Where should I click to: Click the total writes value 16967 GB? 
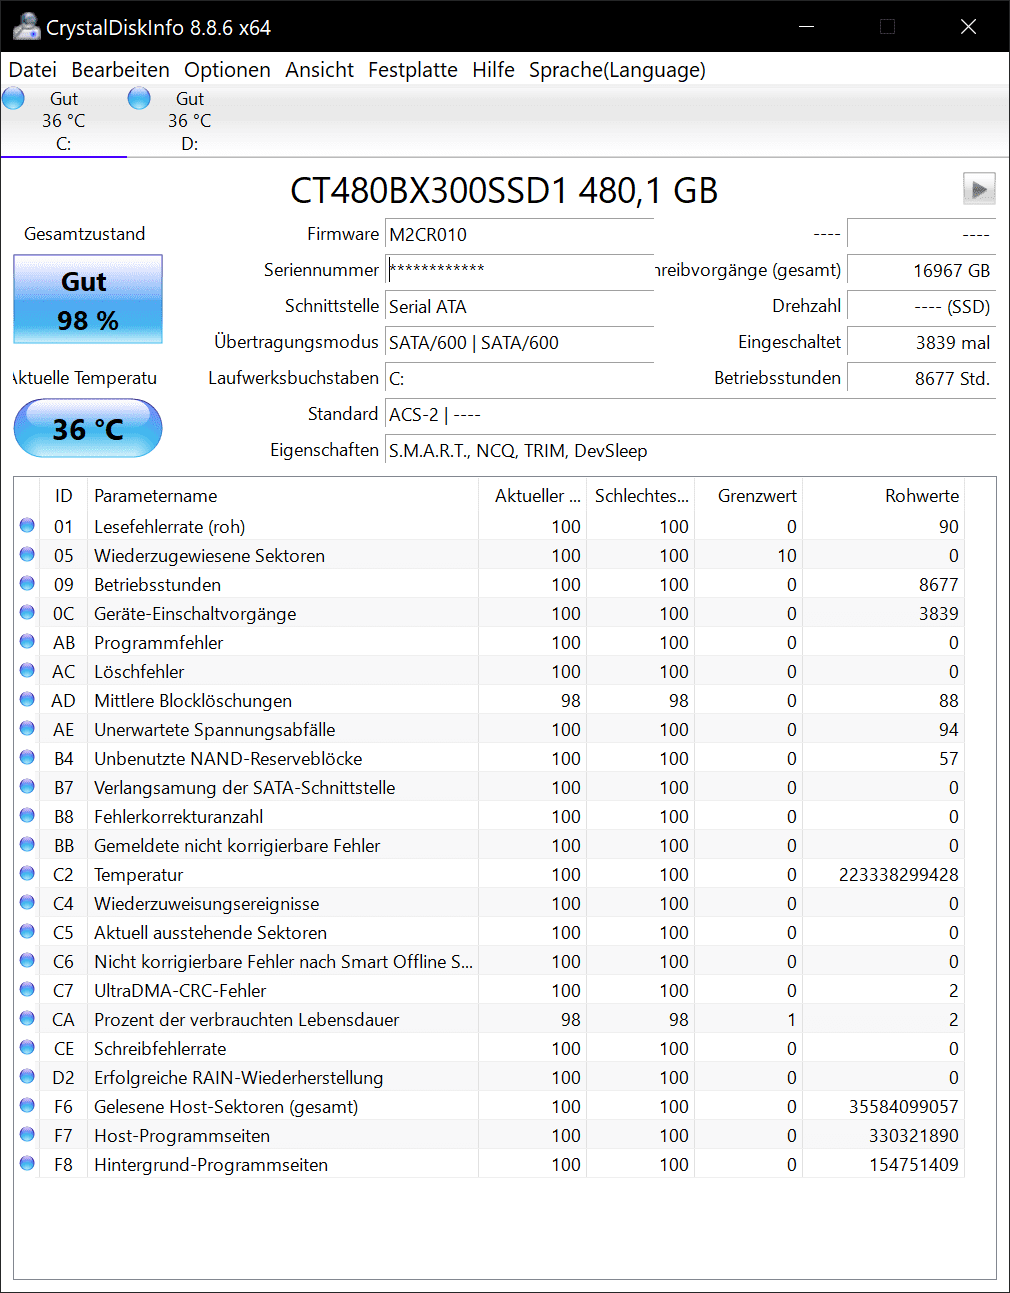point(921,270)
